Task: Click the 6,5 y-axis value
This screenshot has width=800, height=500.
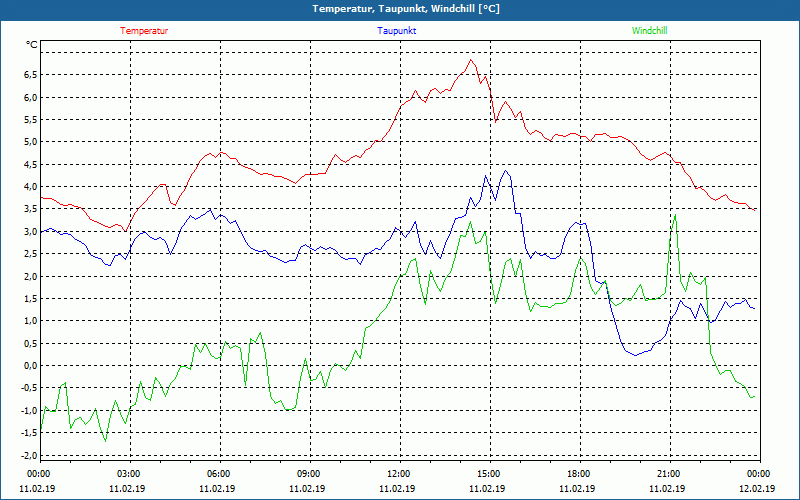Action: tap(31, 75)
